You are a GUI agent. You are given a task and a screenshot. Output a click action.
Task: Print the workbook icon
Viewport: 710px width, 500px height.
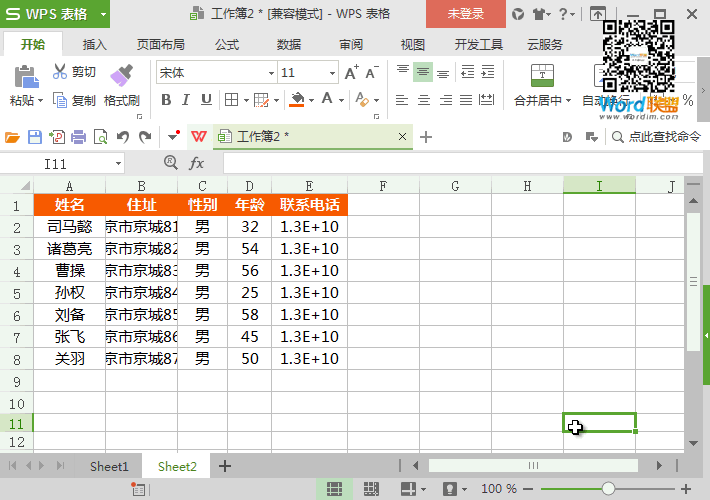(78, 137)
